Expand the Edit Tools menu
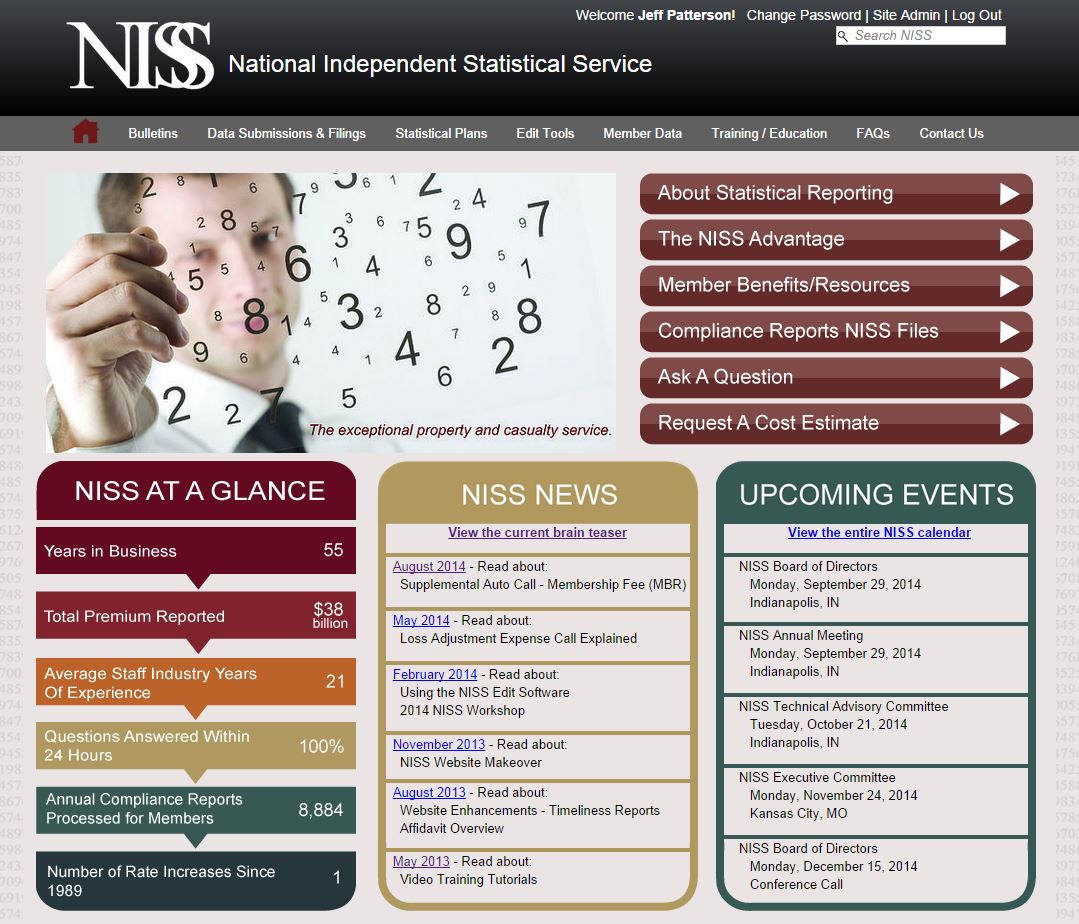1079x924 pixels. click(545, 133)
